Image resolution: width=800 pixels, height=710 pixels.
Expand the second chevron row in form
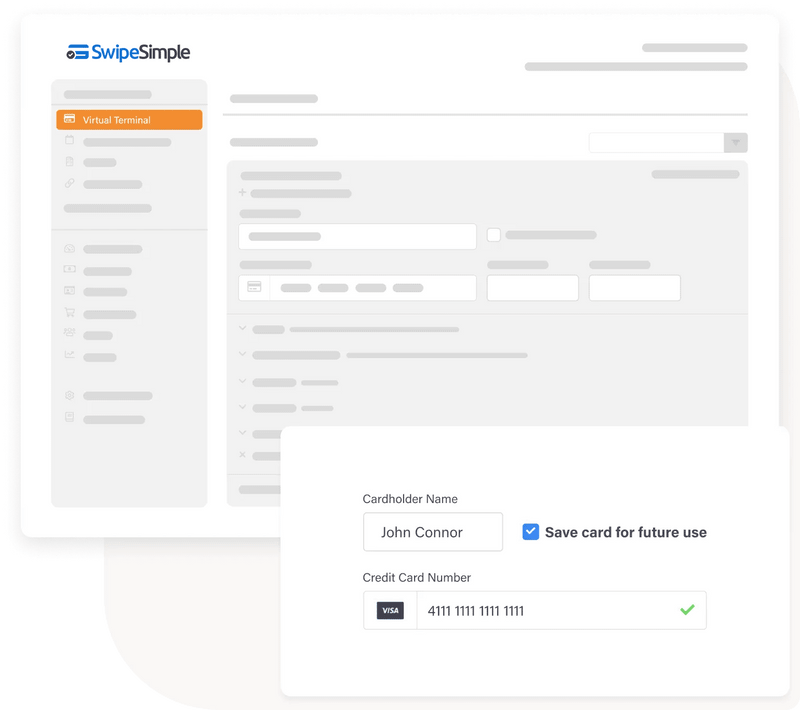click(243, 354)
